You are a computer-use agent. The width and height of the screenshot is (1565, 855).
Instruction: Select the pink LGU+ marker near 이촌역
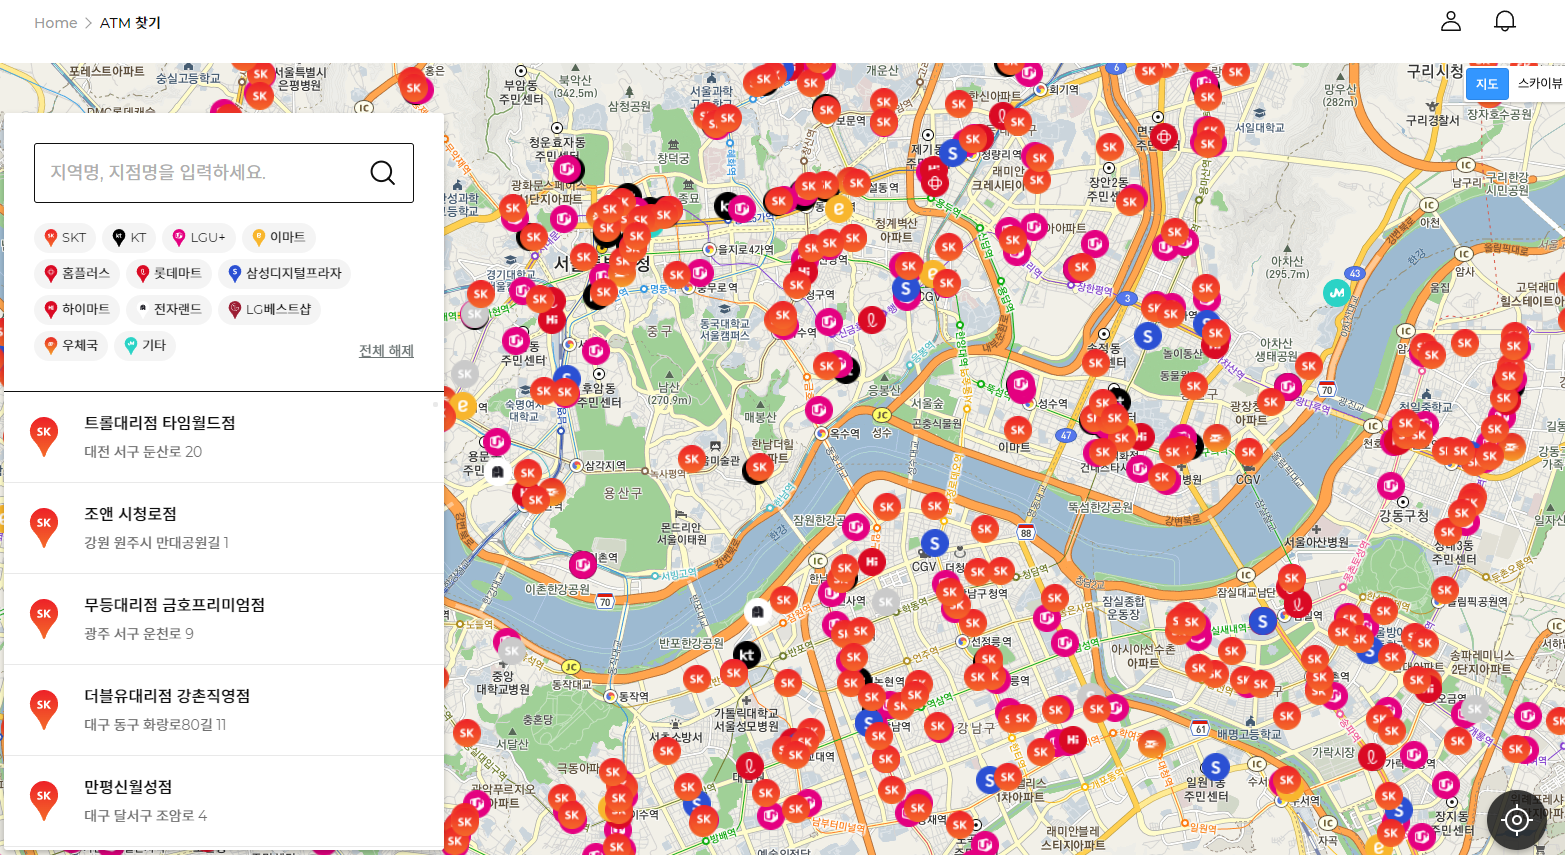click(583, 564)
